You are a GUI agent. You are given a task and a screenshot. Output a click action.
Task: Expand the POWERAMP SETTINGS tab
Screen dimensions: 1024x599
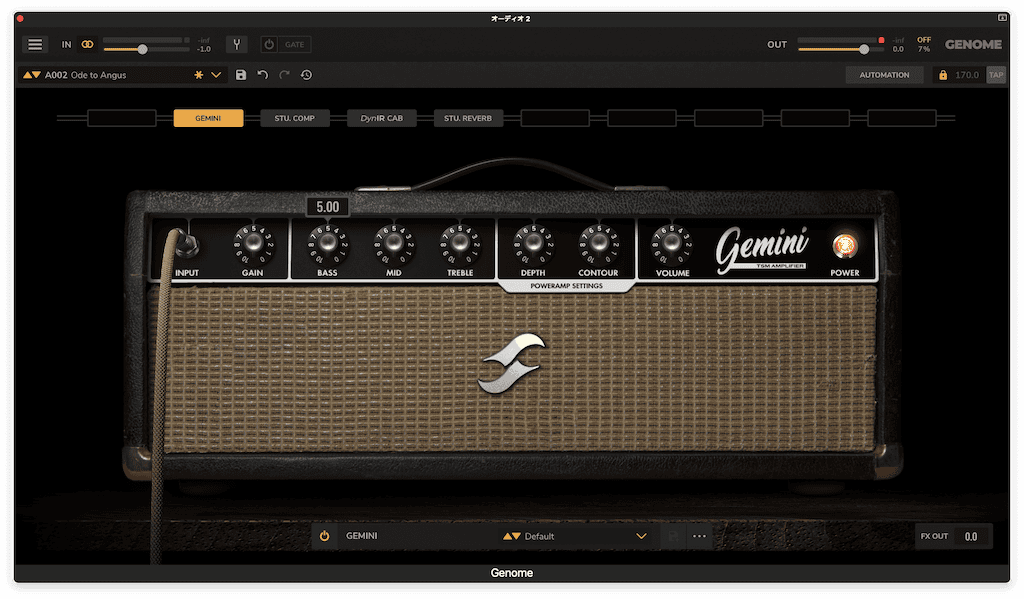(x=566, y=286)
